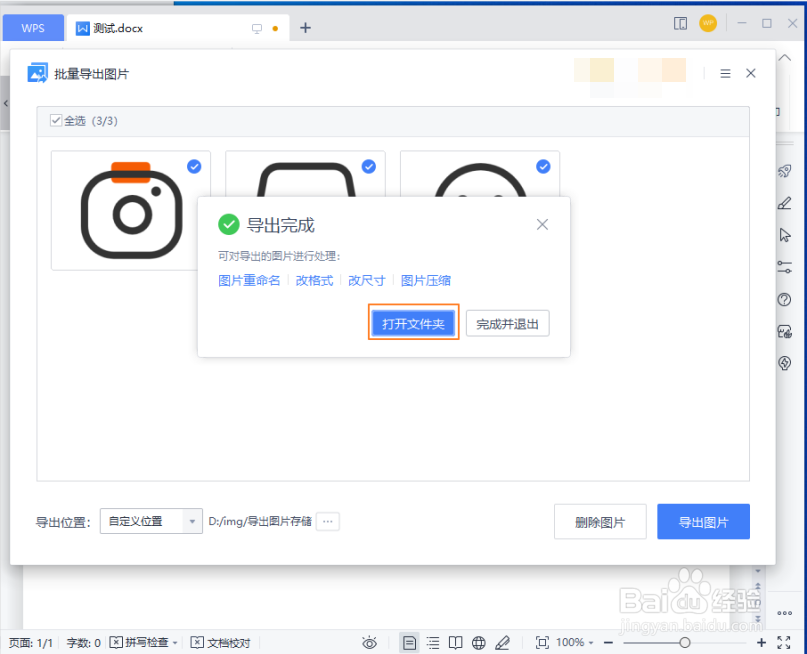Click the zoom out minus button

pyautogui.click(x=608, y=642)
